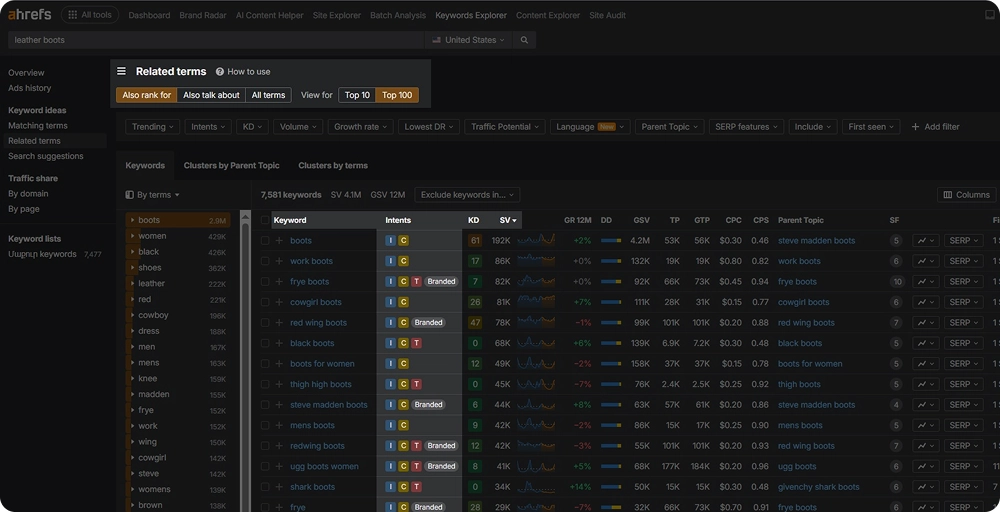Click the By terms panel icon
The height and width of the screenshot is (512, 1000).
point(129,194)
